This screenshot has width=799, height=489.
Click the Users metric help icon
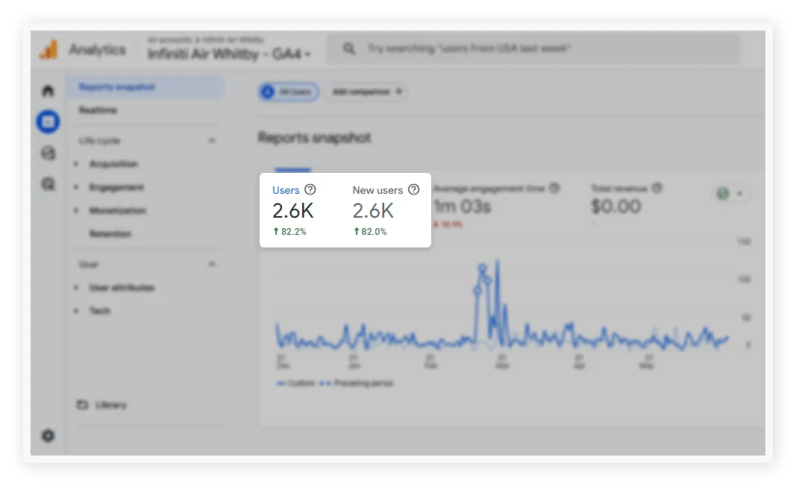click(x=310, y=189)
